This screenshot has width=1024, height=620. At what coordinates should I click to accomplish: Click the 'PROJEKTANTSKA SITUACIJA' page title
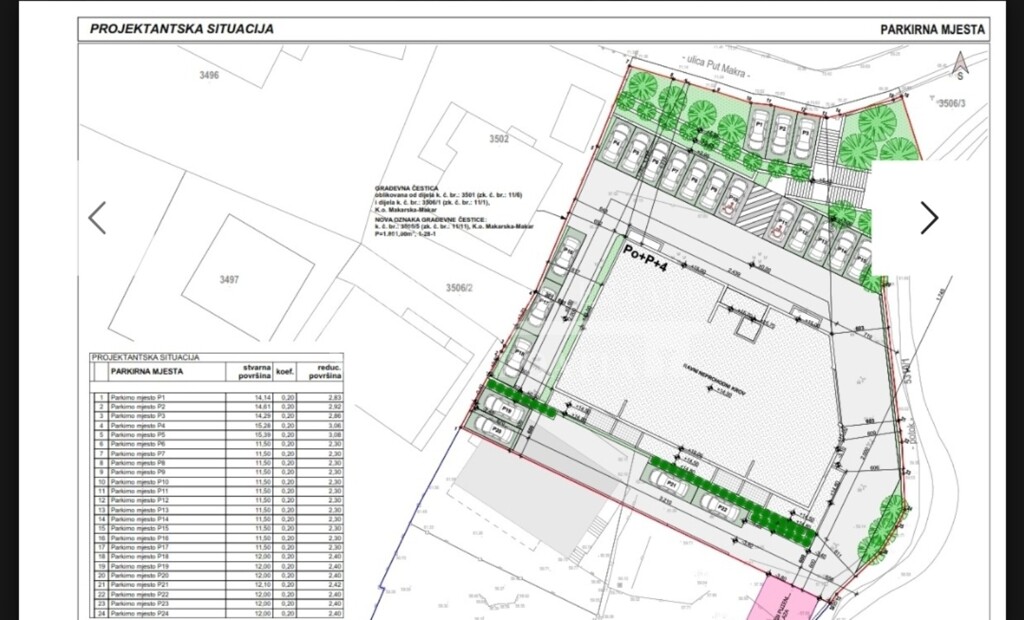point(181,29)
